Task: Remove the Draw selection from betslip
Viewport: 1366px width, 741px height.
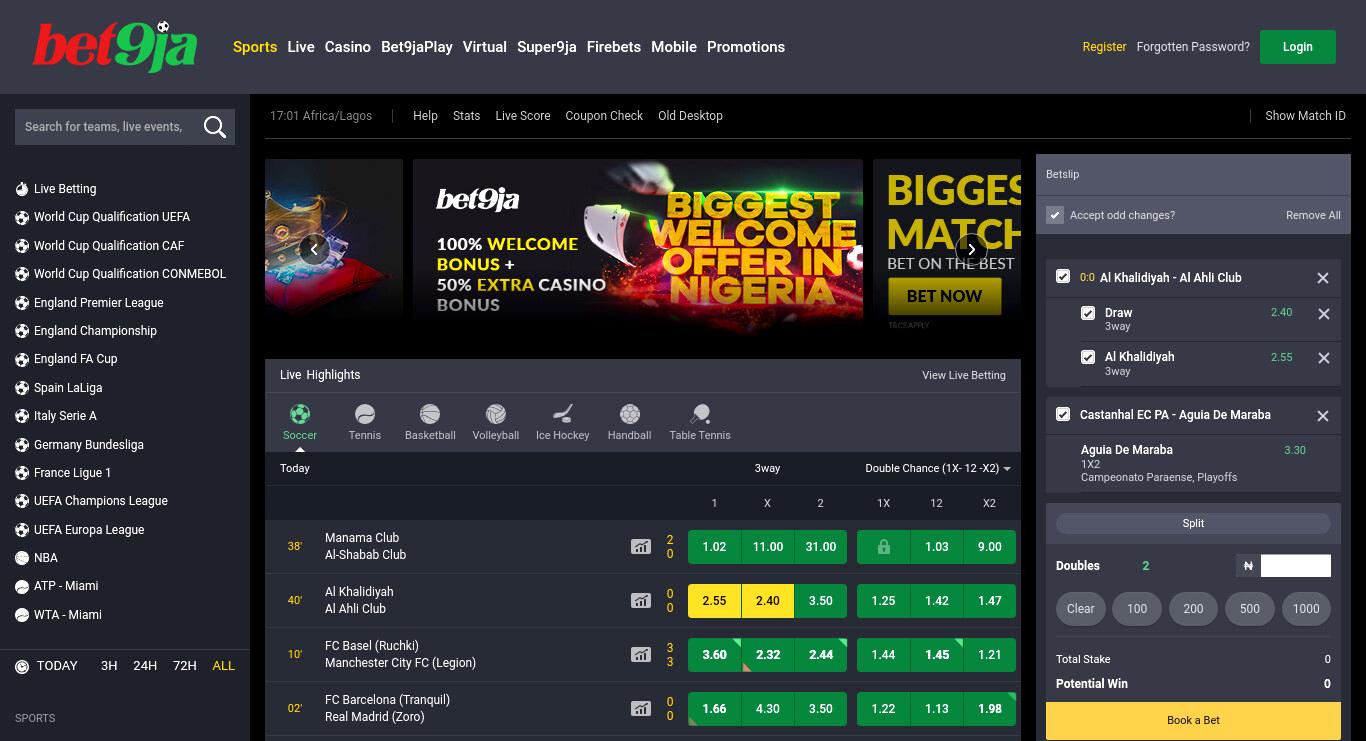Action: [1324, 314]
